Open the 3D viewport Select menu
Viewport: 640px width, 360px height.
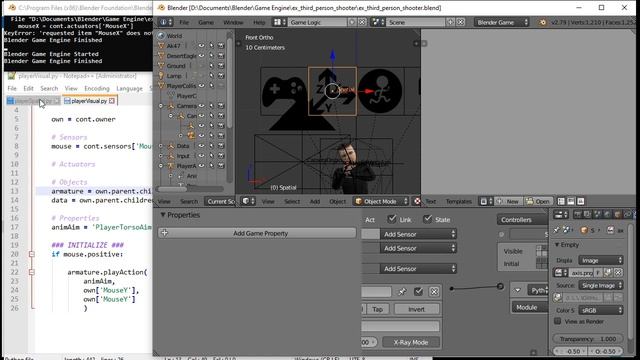pos(292,201)
